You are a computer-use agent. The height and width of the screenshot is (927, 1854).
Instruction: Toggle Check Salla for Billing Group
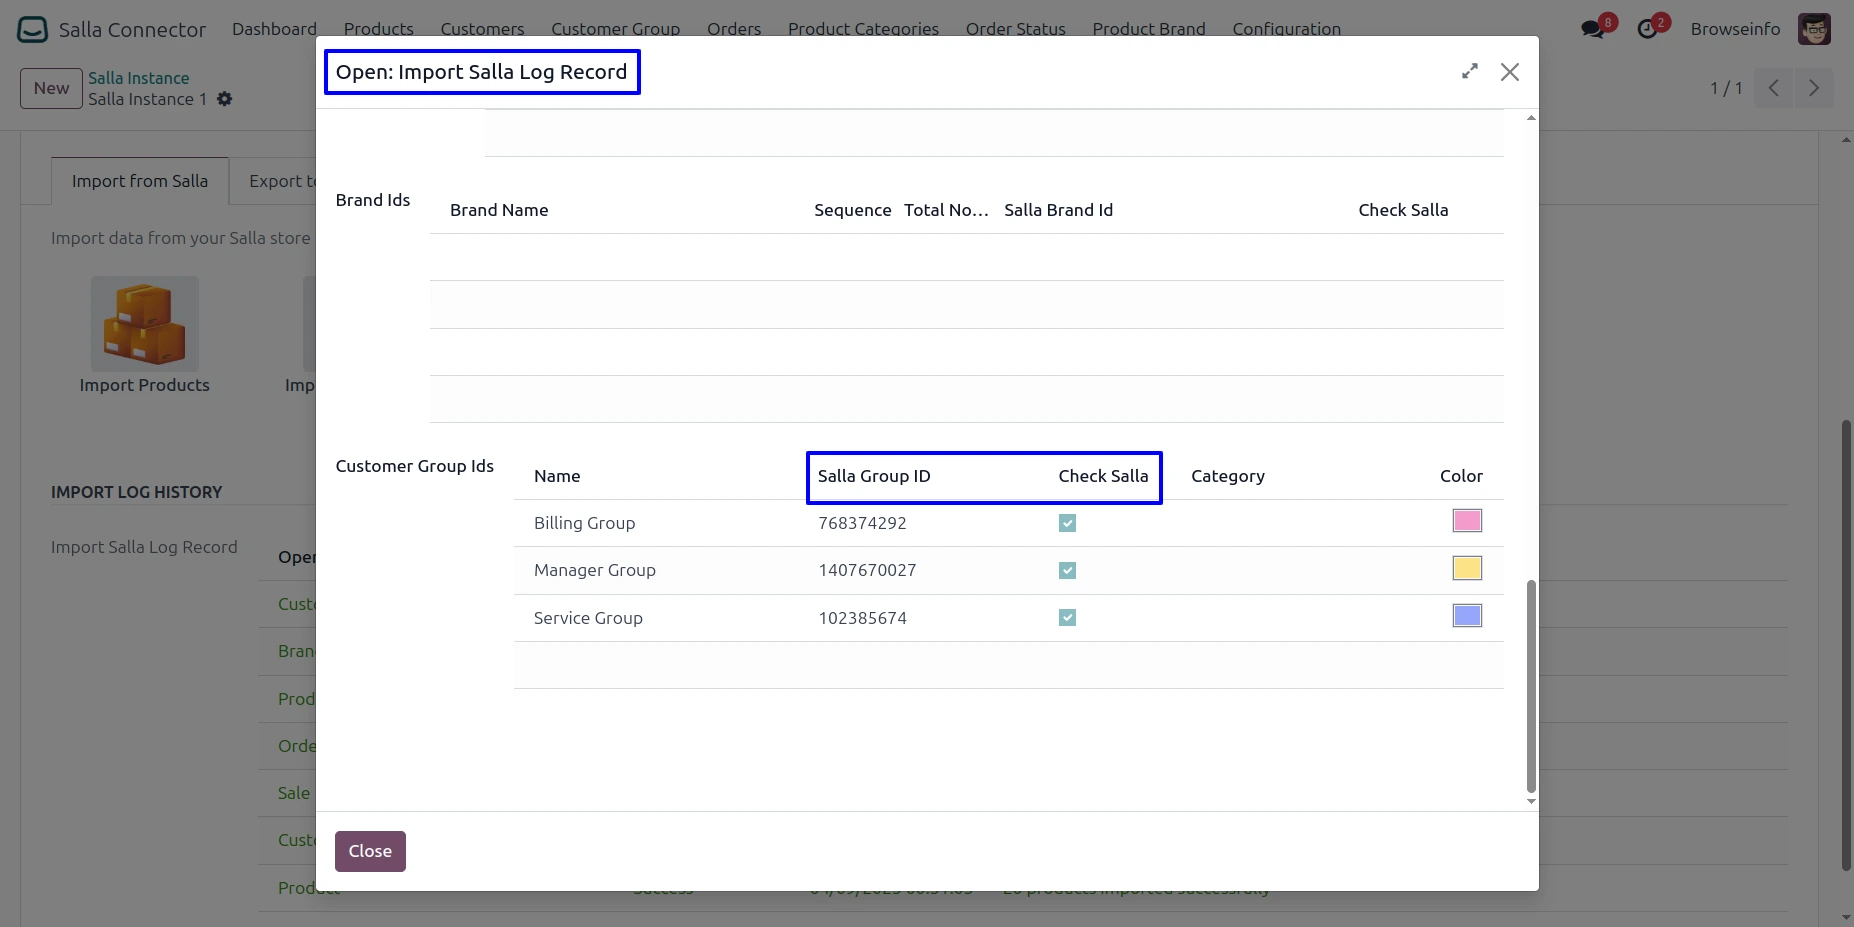1067,523
